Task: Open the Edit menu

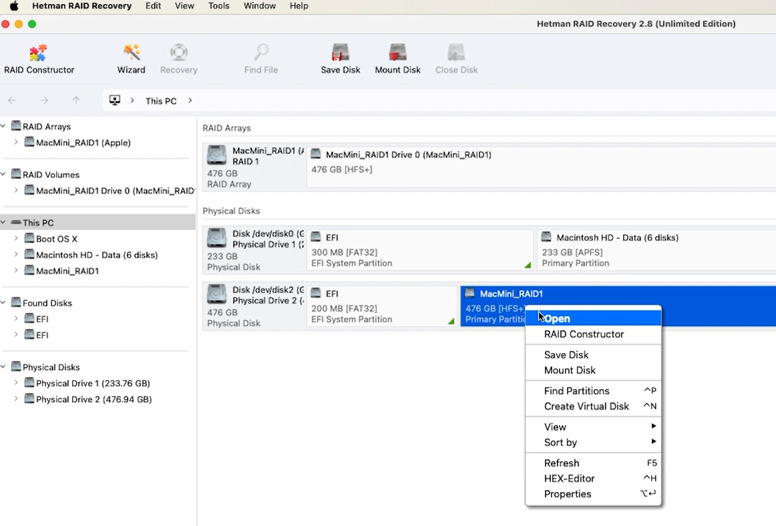Action: [x=153, y=6]
